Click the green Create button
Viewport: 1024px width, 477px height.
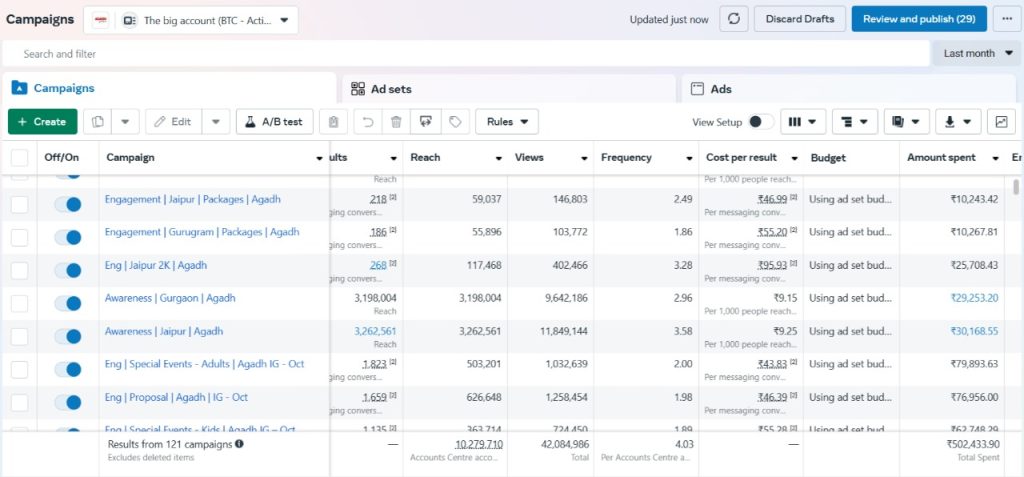point(42,122)
